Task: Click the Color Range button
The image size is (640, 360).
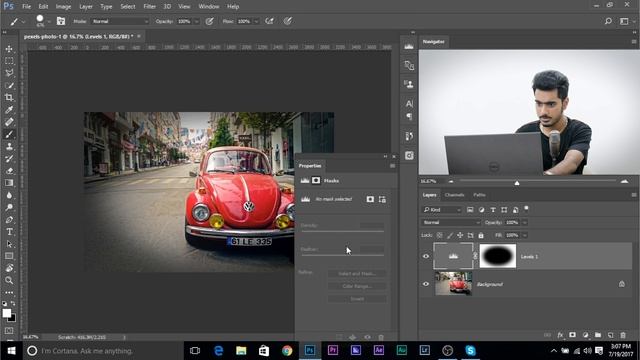Action: point(357,286)
